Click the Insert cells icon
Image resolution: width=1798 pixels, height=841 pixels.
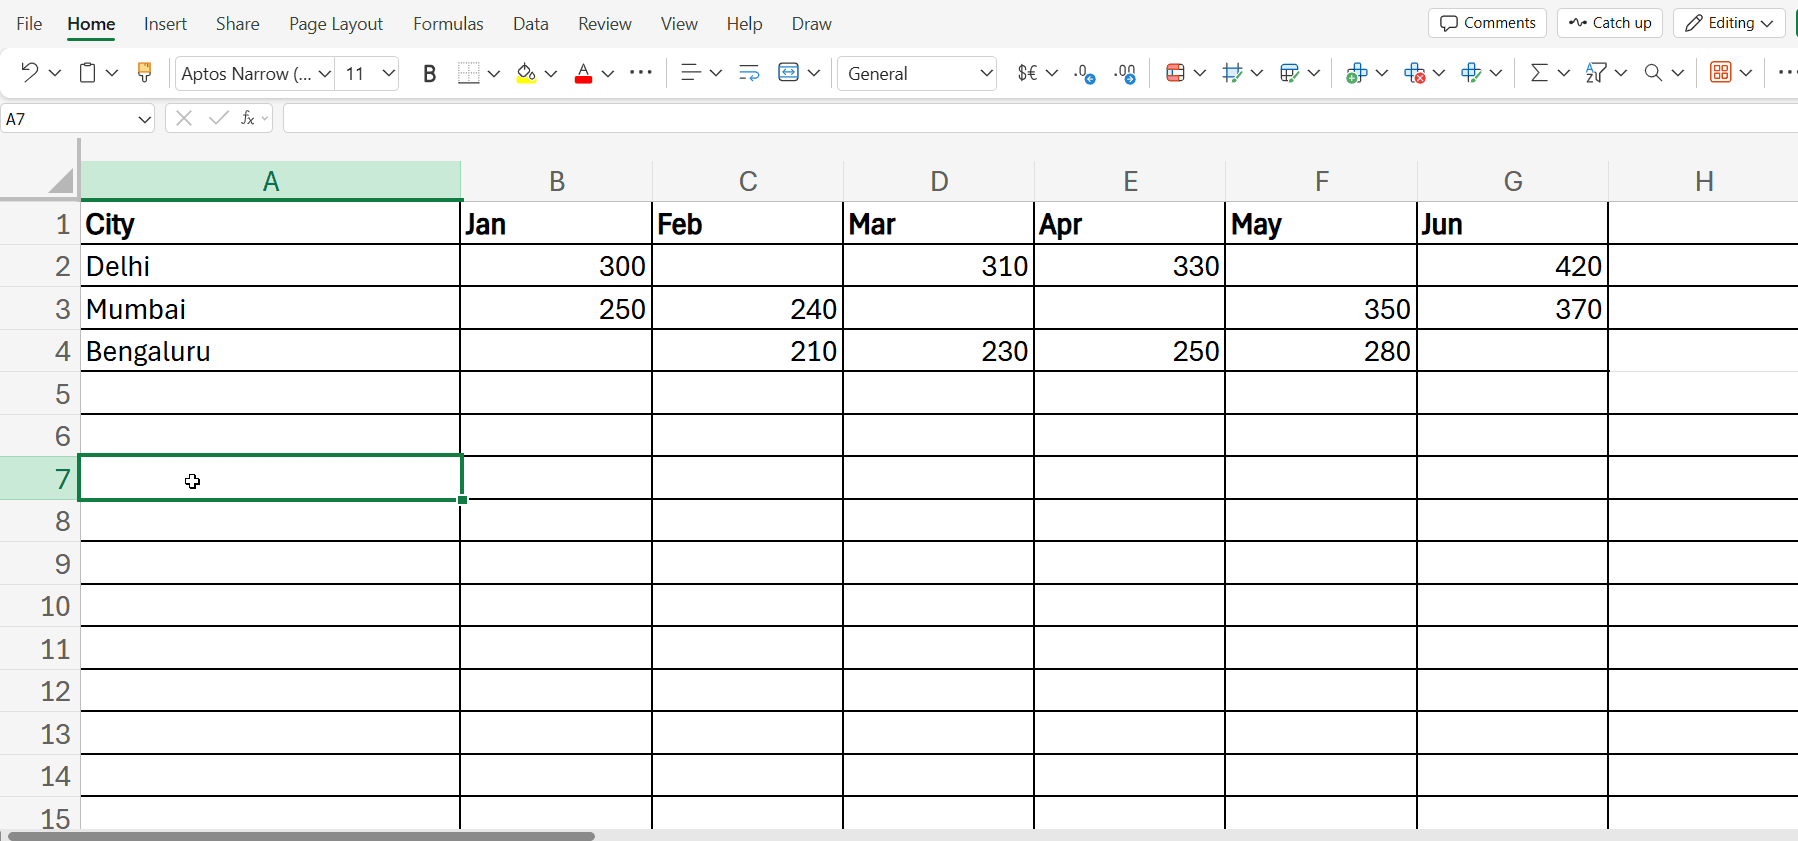pos(1356,73)
